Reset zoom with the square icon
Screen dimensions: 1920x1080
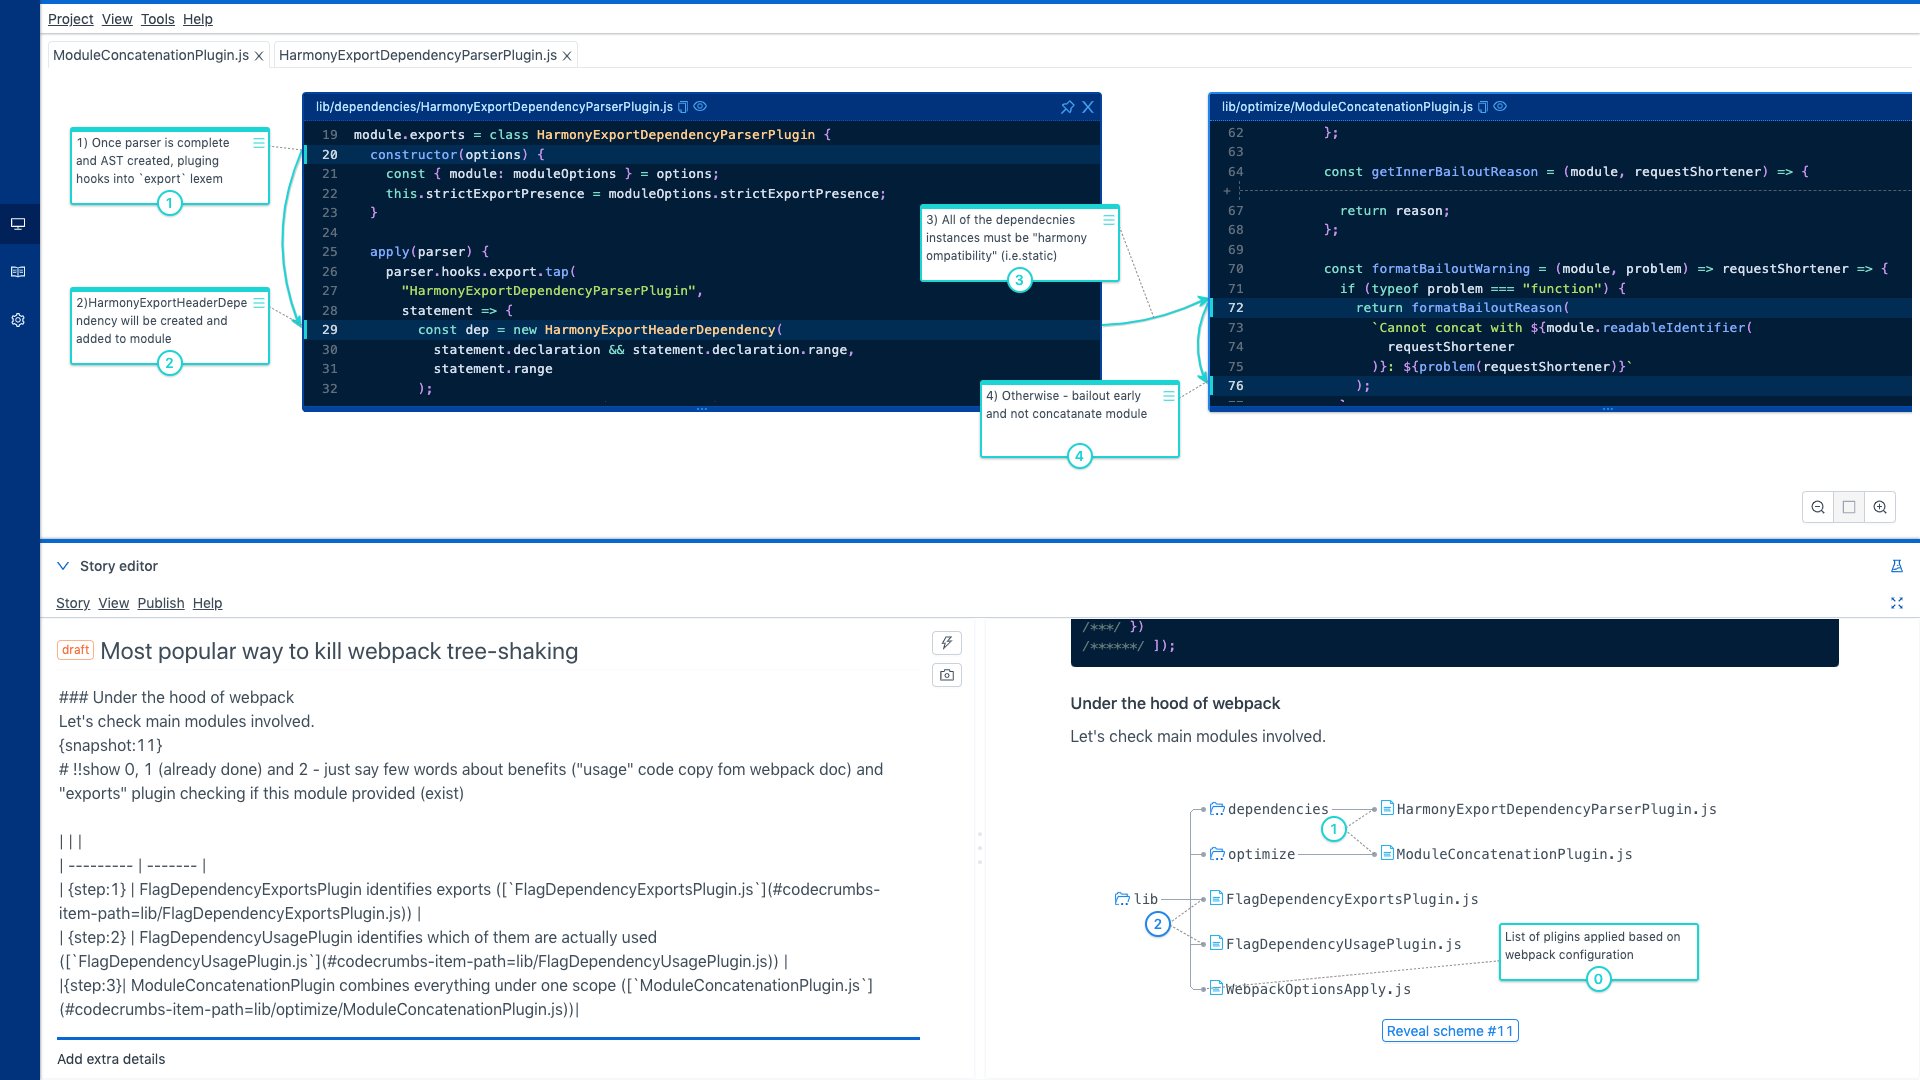pyautogui.click(x=1848, y=508)
